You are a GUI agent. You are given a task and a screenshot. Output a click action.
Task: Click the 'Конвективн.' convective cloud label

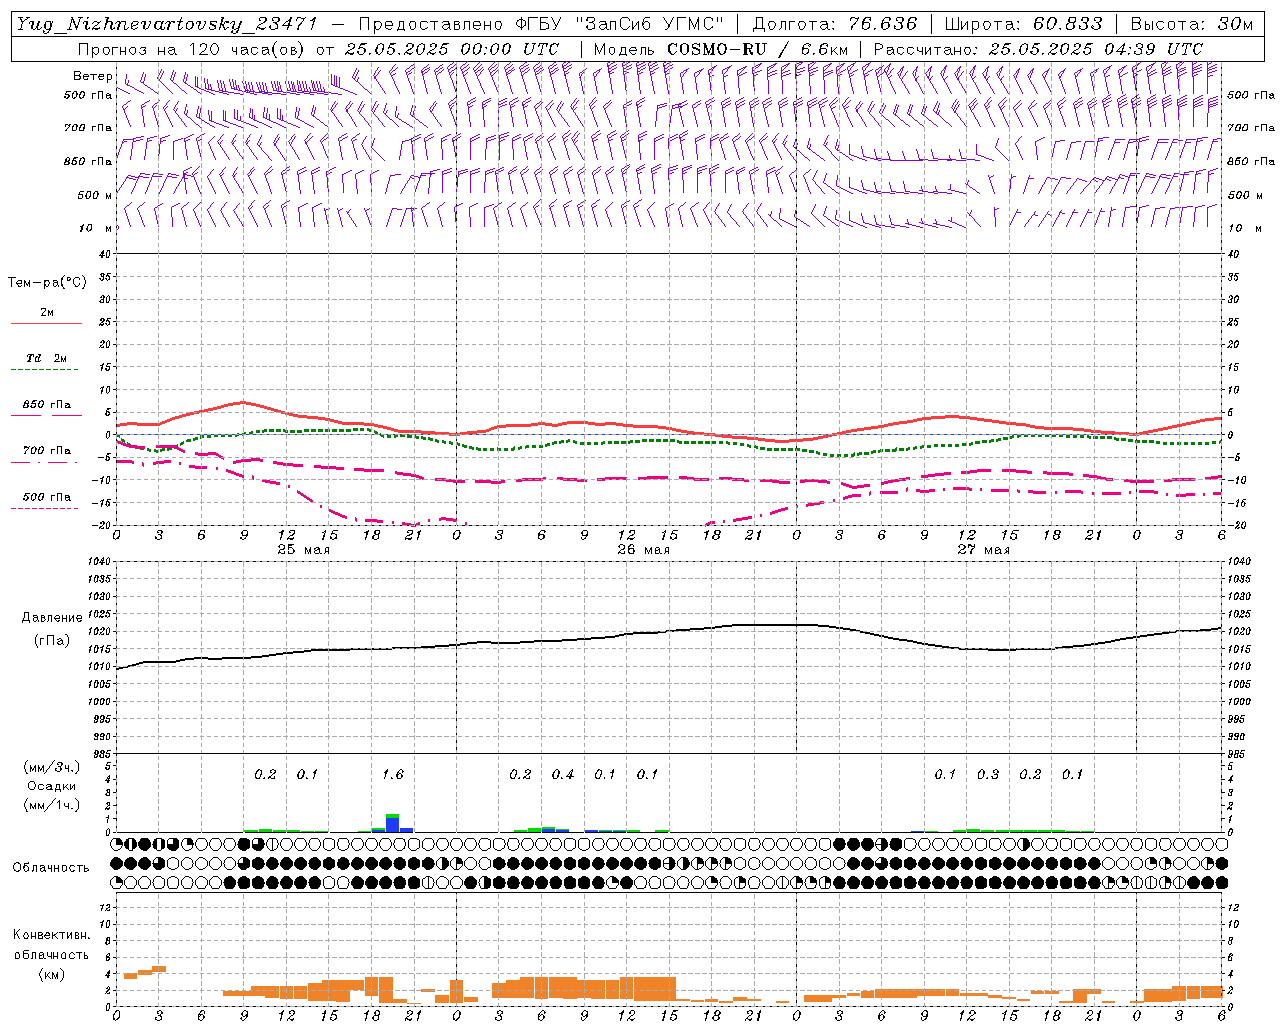click(51, 935)
